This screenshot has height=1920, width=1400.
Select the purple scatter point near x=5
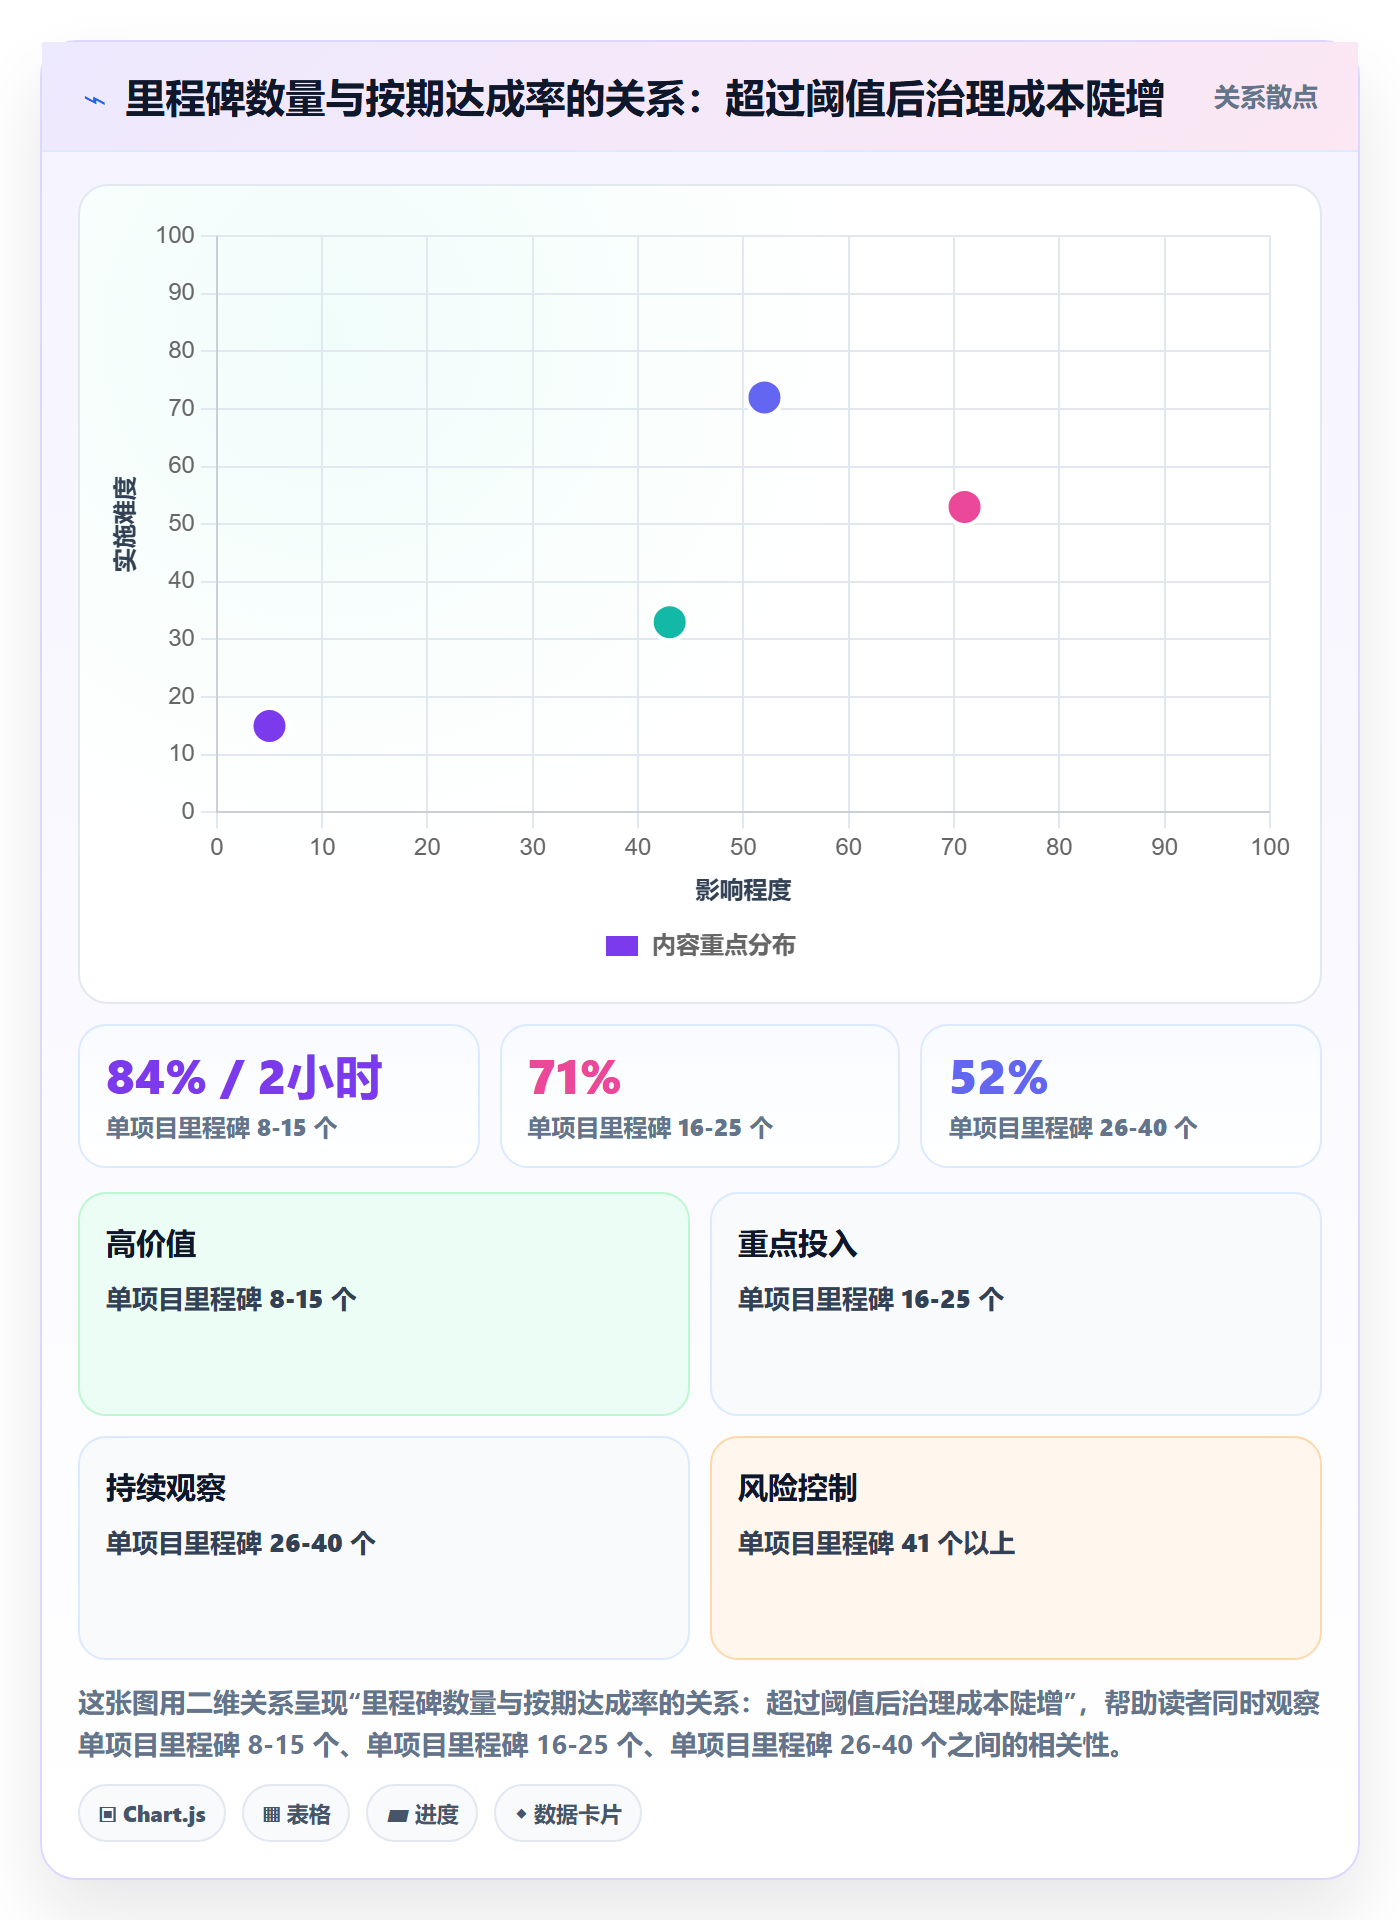click(x=269, y=726)
